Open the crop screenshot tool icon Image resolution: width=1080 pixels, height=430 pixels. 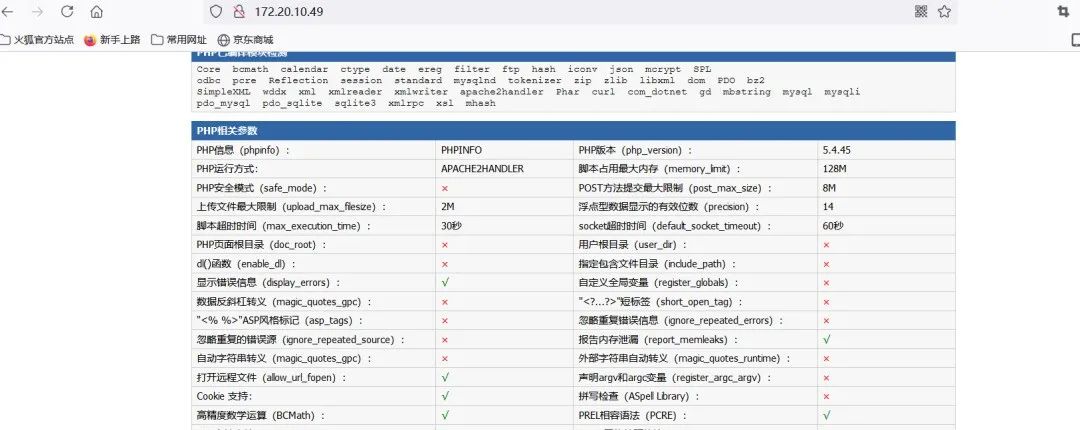tap(1063, 12)
